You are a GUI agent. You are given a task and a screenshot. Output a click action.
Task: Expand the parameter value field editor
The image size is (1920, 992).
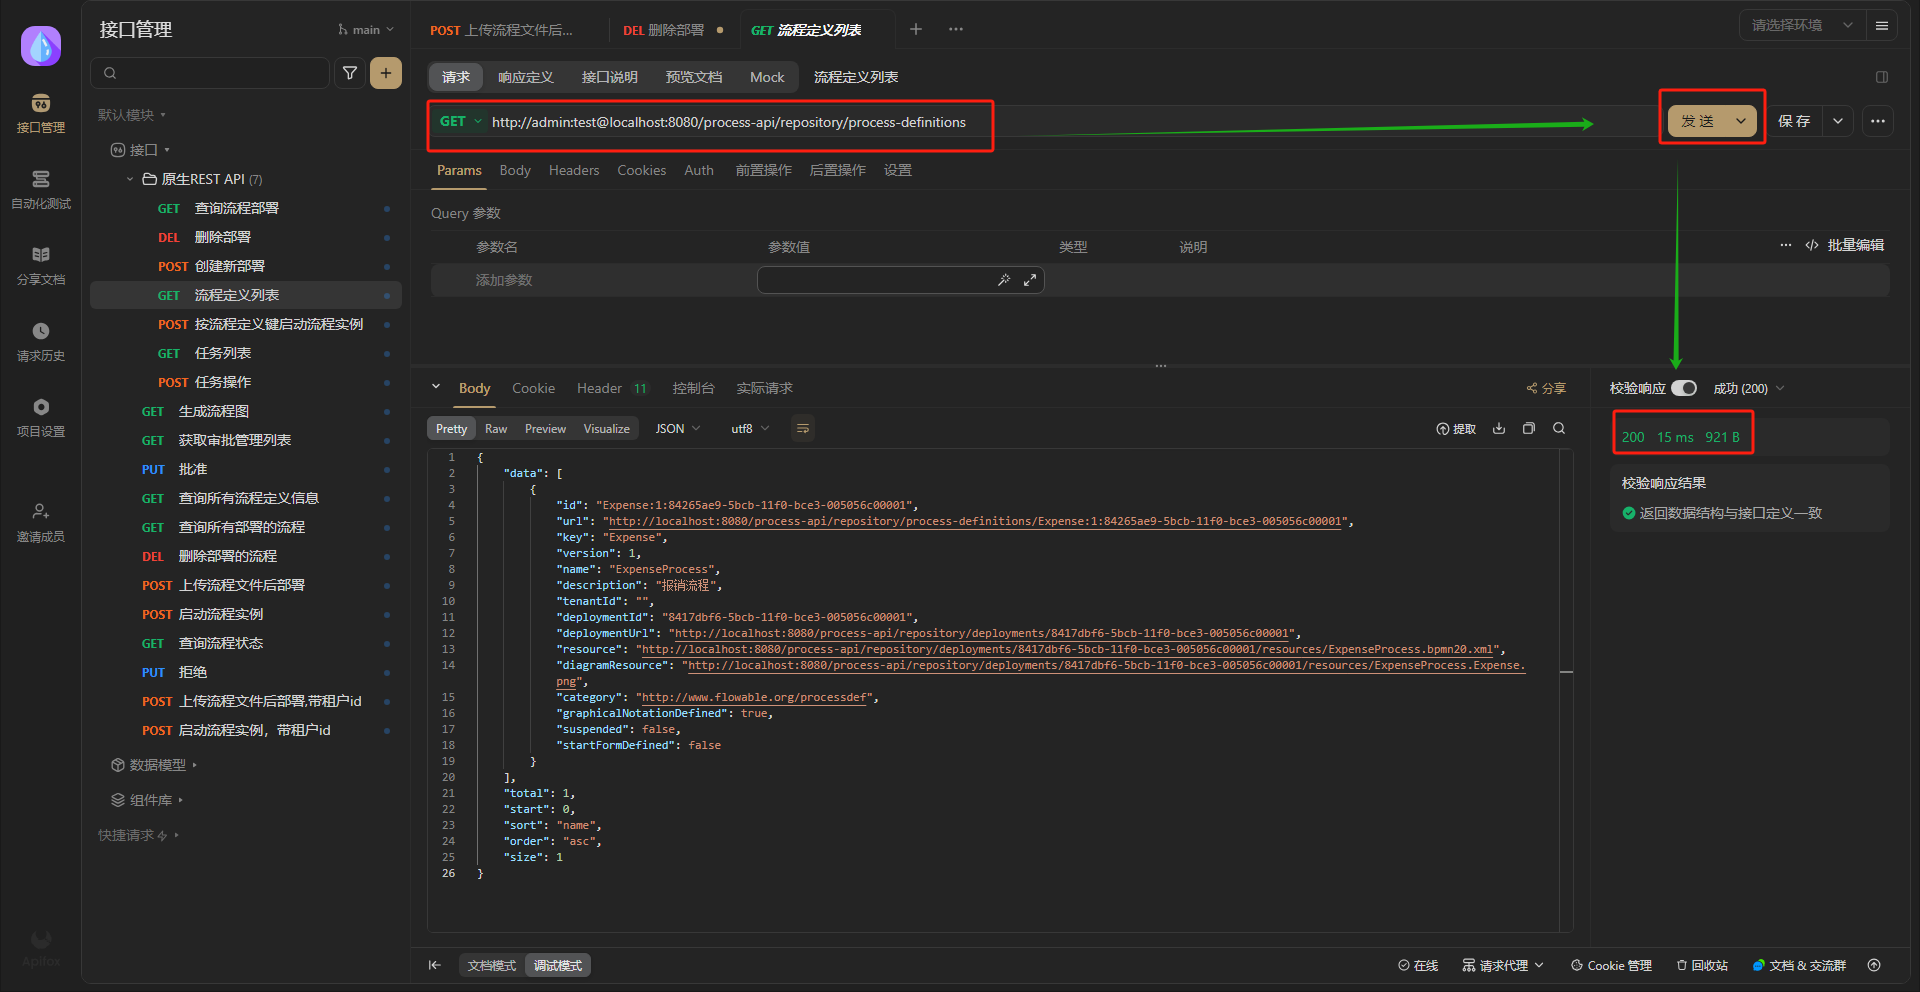(1030, 280)
